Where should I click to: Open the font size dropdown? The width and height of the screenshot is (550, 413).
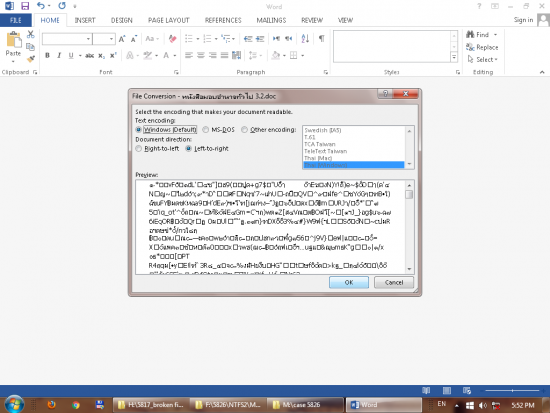(x=111, y=39)
